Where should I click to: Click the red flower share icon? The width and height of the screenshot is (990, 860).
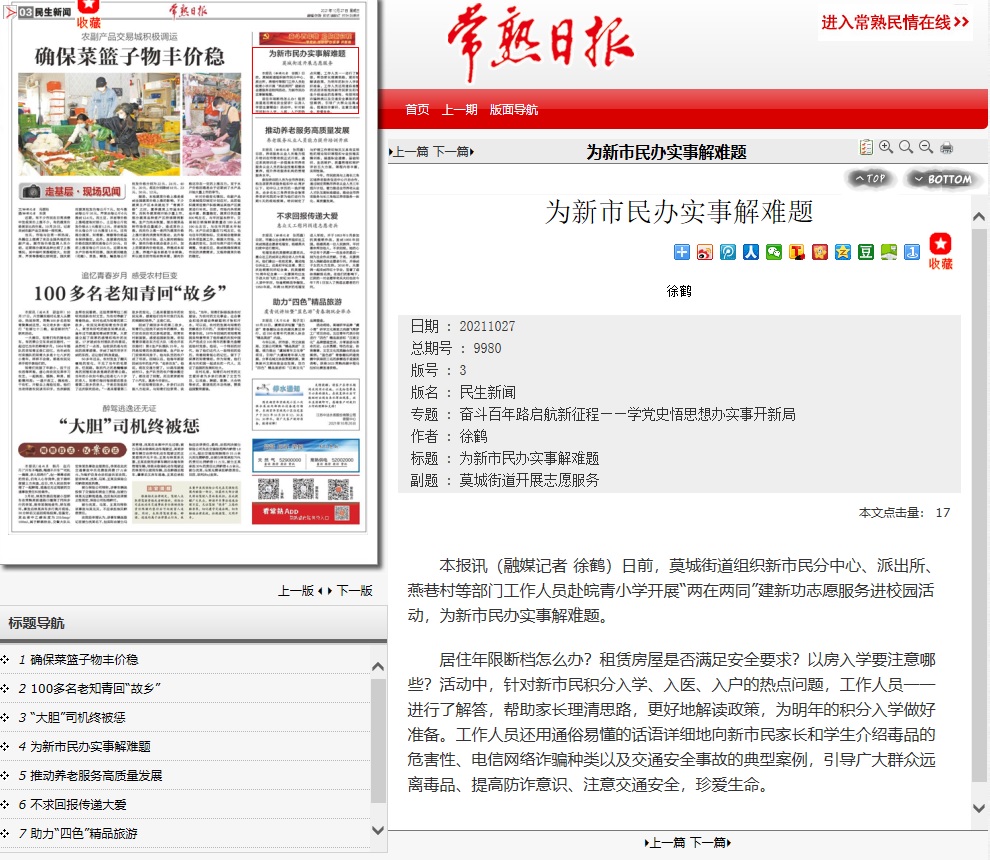820,253
